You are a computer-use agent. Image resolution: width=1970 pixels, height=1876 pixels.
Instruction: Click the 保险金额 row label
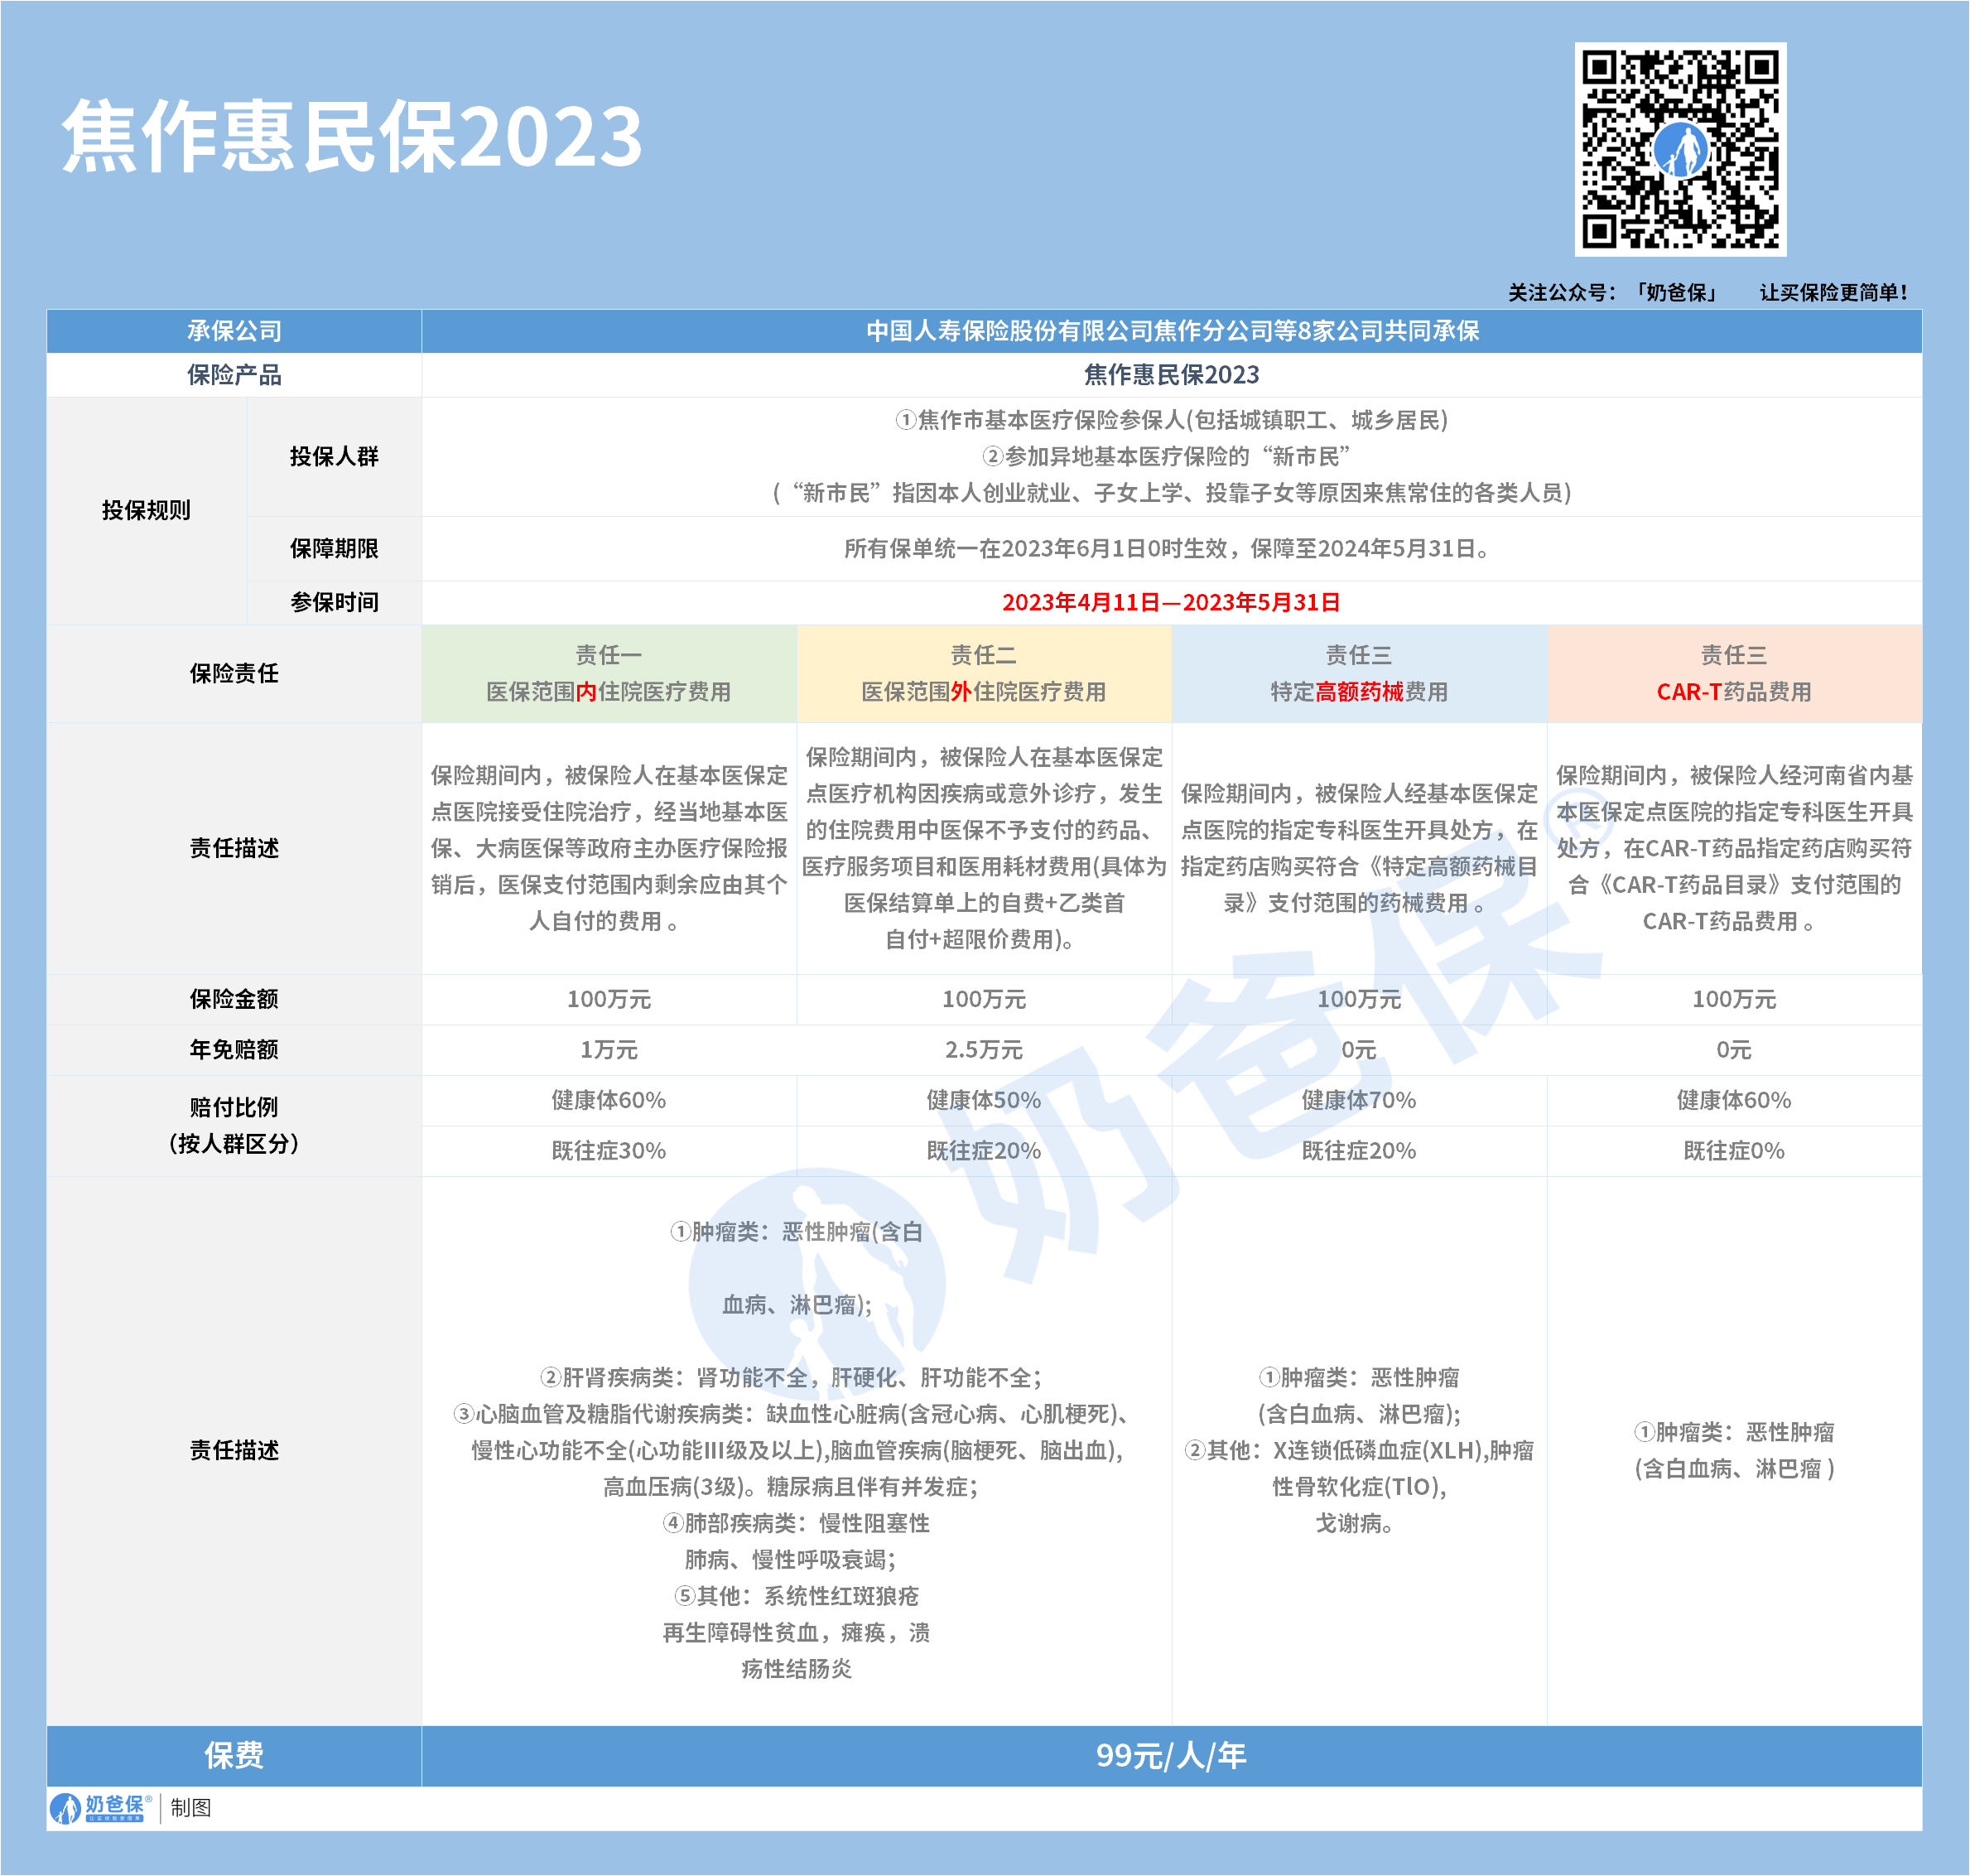[234, 999]
